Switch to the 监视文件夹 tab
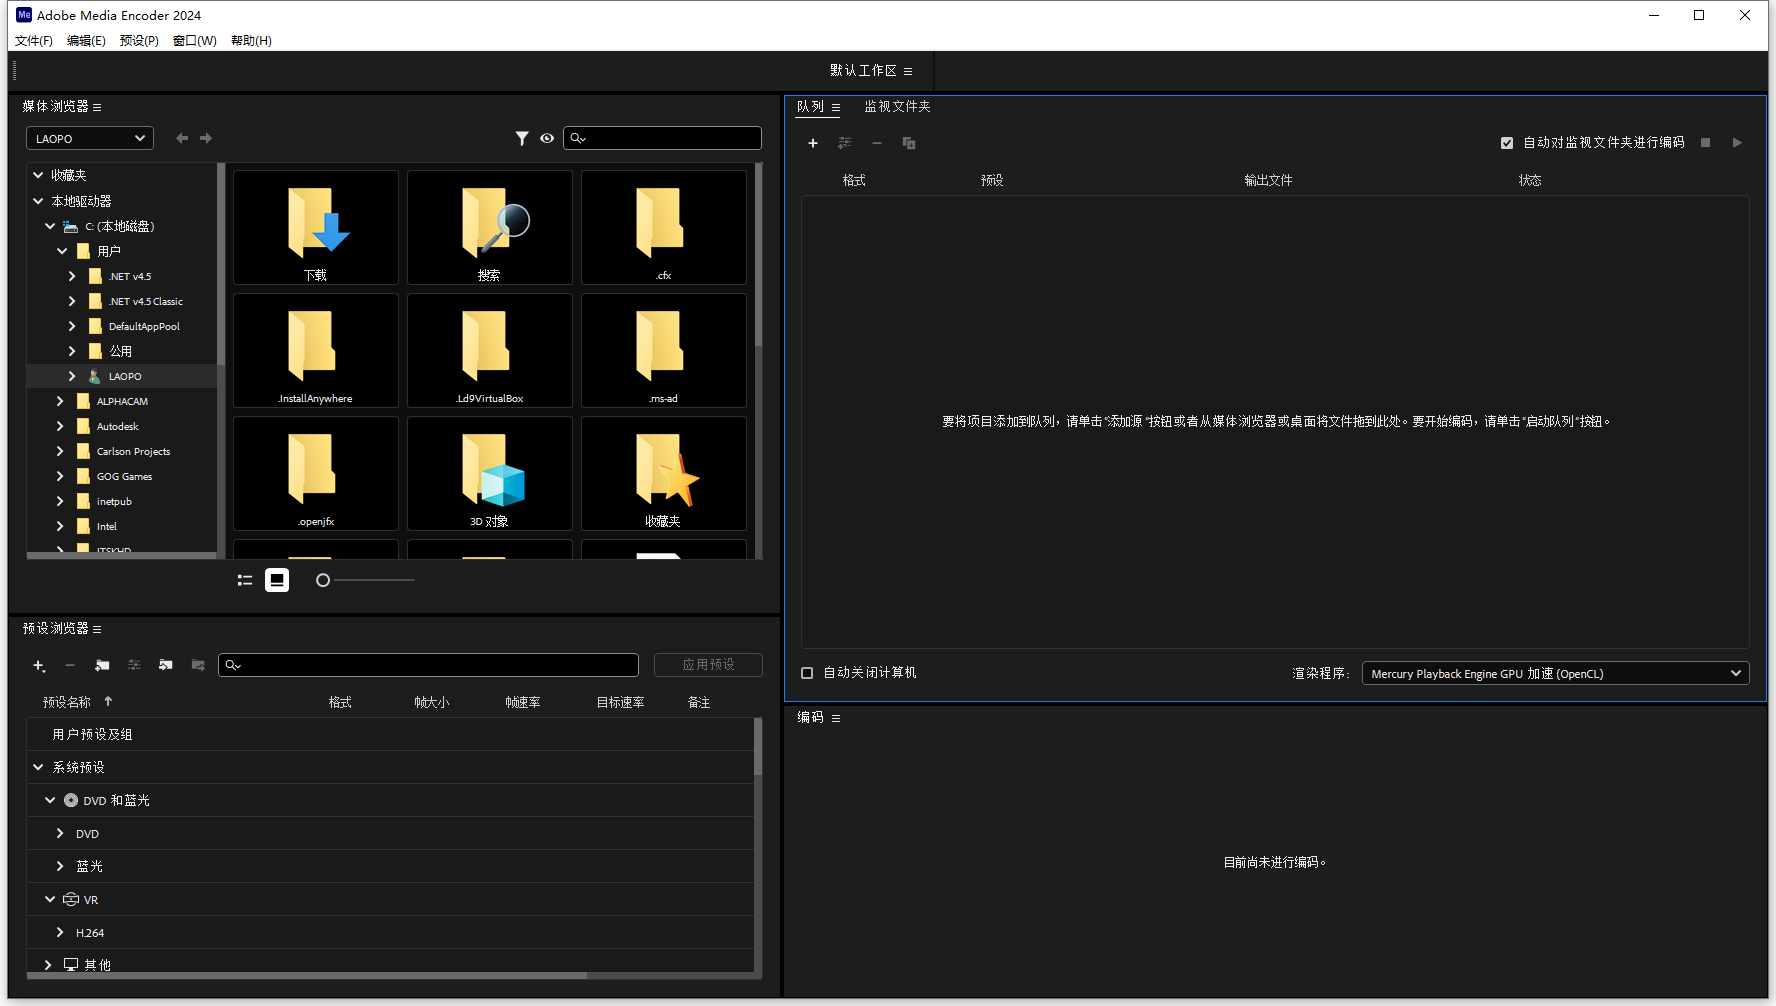The width and height of the screenshot is (1776, 1006). (896, 106)
